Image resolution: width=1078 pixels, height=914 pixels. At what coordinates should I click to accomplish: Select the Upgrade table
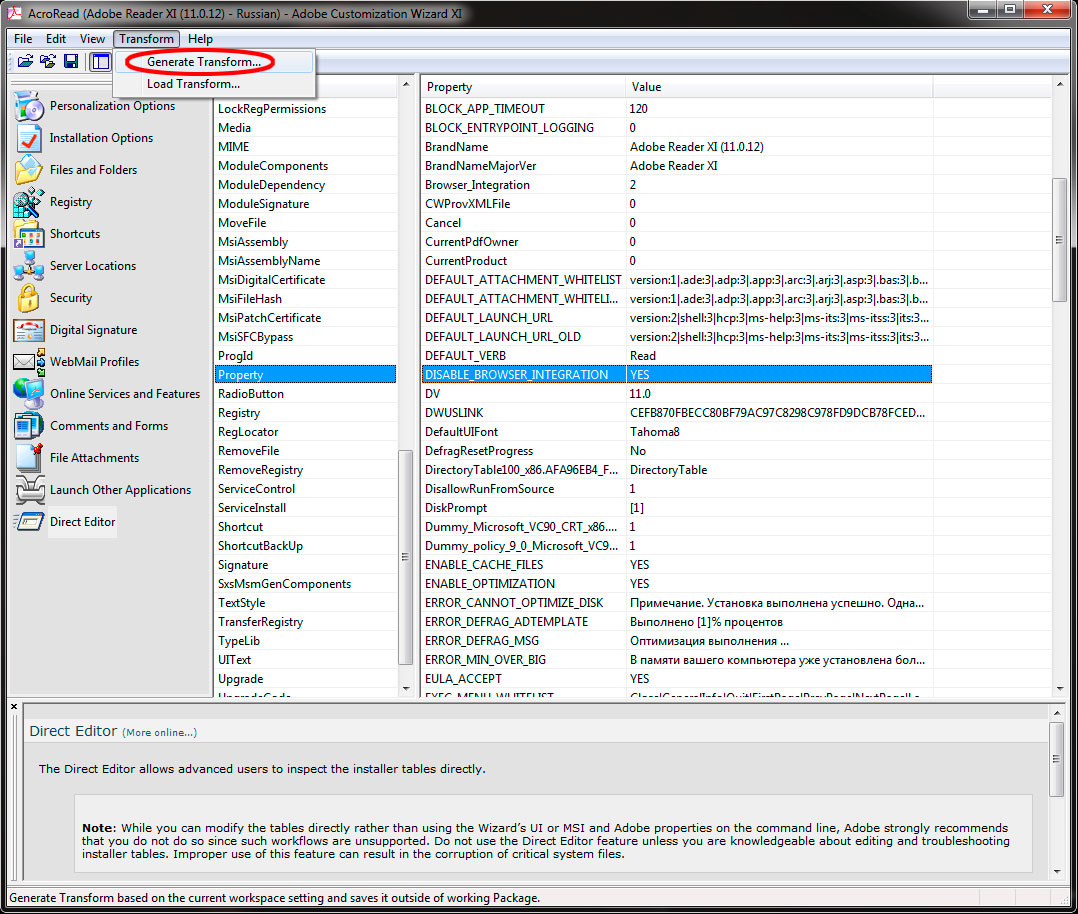[x=305, y=679]
